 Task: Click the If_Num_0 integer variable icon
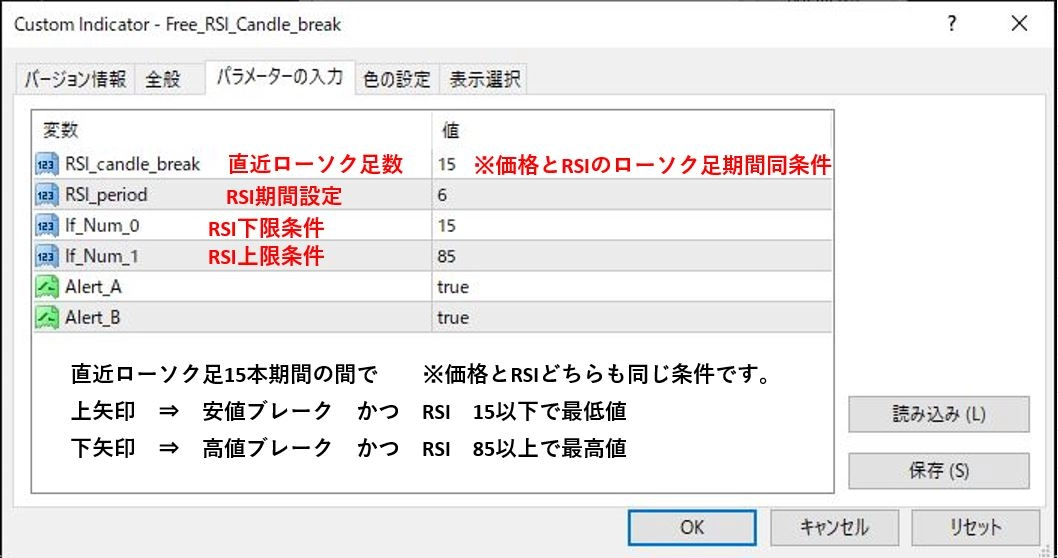coord(47,226)
